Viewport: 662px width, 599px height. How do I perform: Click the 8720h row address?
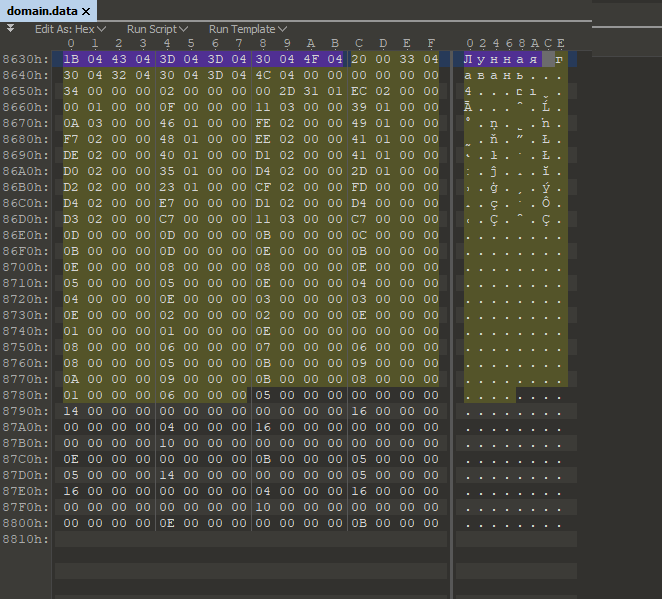pyautogui.click(x=26, y=299)
